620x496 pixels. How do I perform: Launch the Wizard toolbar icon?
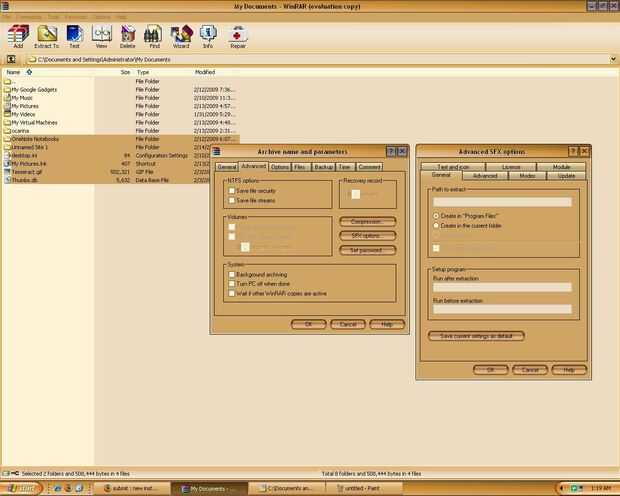tap(181, 36)
